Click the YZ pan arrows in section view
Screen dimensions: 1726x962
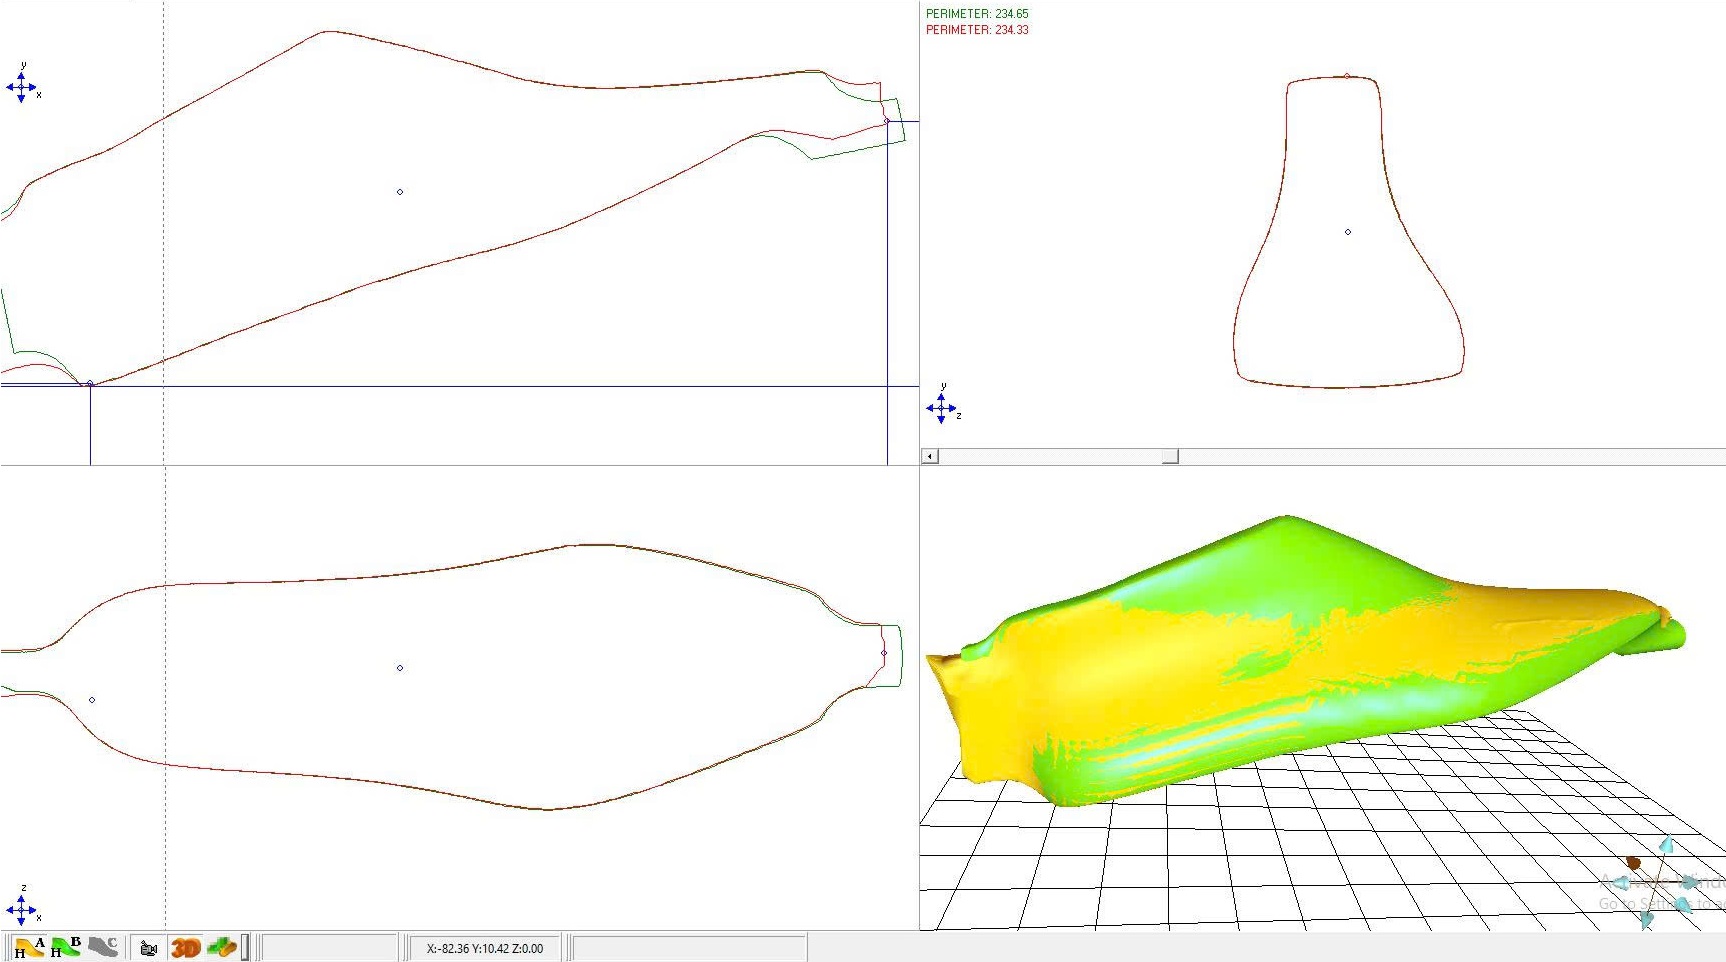940,408
